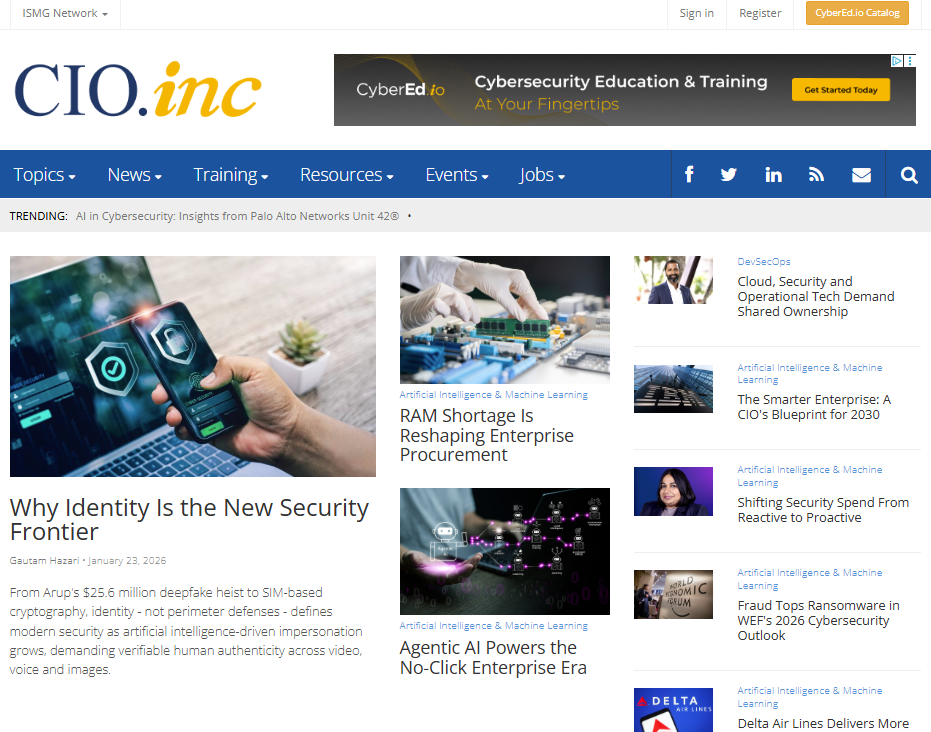Image resolution: width=931 pixels, height=732 pixels.
Task: Expand the Topics menu
Action: point(45,175)
